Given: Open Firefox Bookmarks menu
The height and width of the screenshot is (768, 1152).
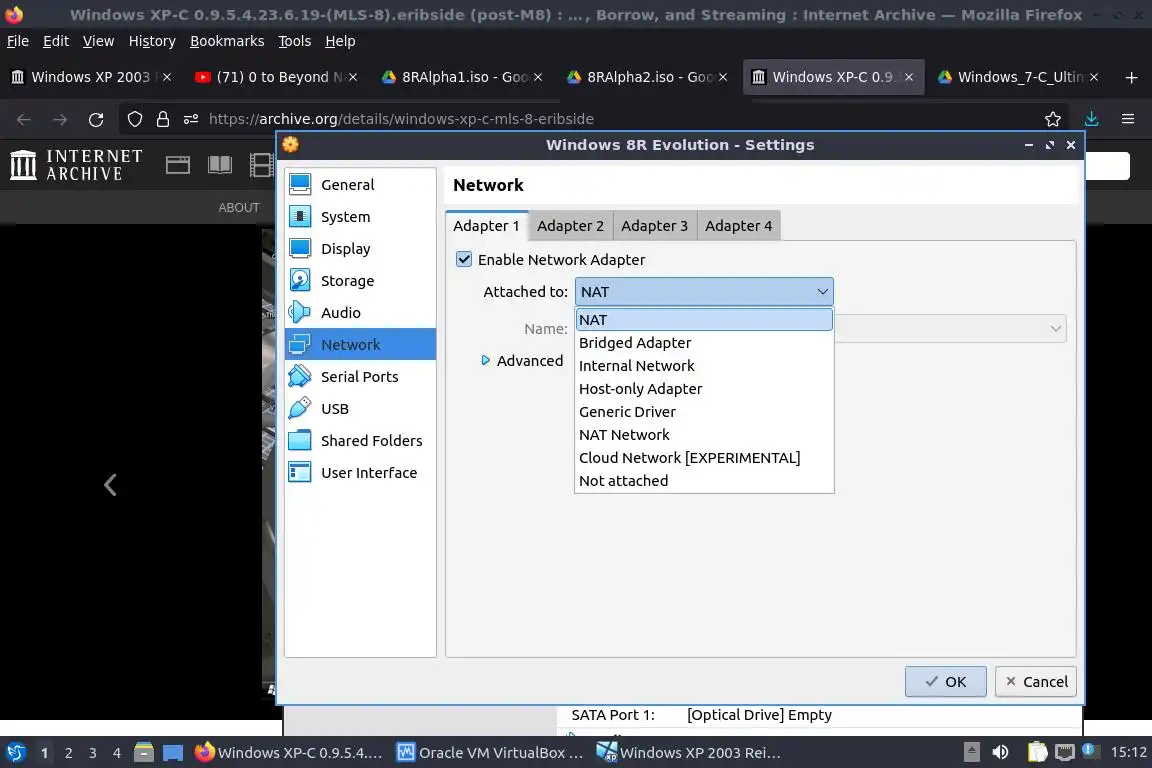Looking at the screenshot, I should (x=227, y=41).
